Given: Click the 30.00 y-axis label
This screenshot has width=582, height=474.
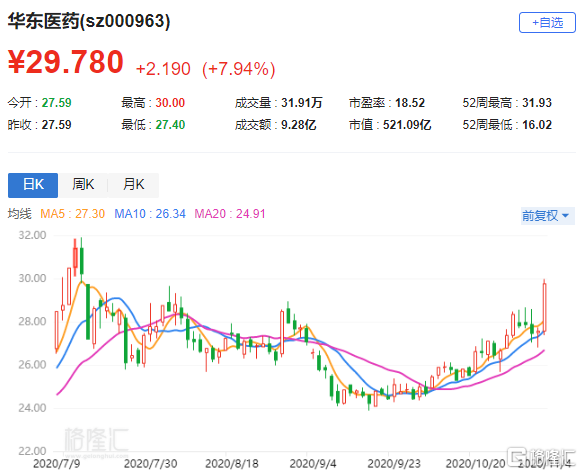Looking at the screenshot, I should 32,278.
